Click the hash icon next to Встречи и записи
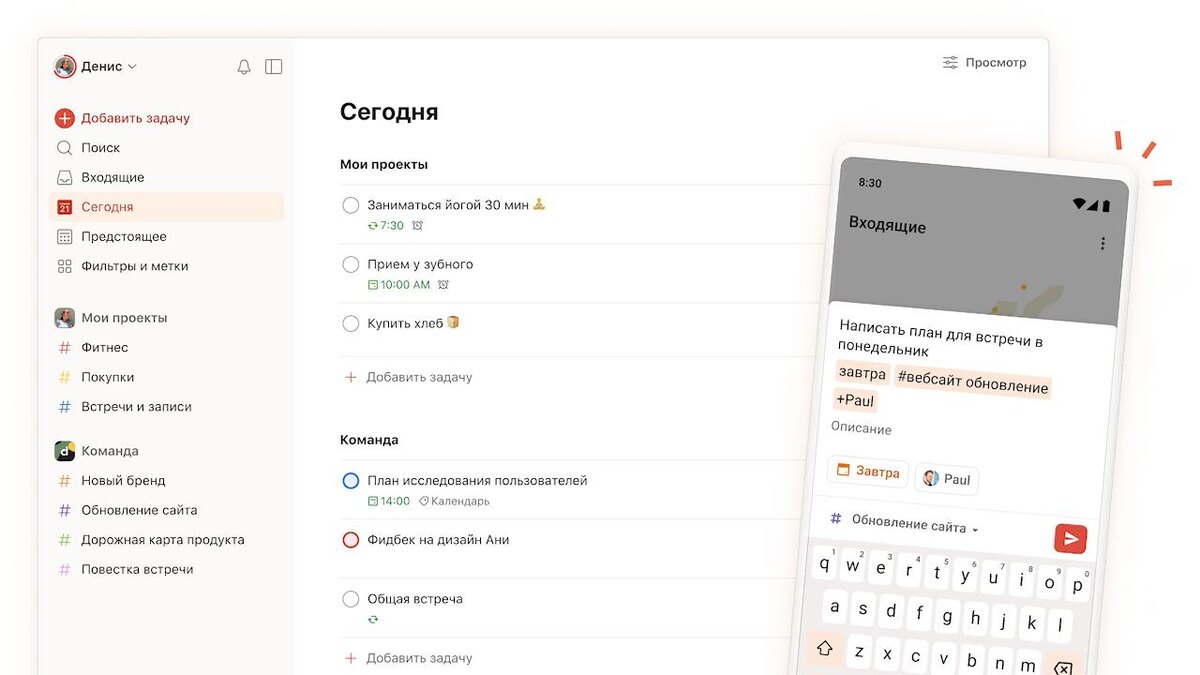Viewport: 1200px width, 675px height. (x=64, y=407)
